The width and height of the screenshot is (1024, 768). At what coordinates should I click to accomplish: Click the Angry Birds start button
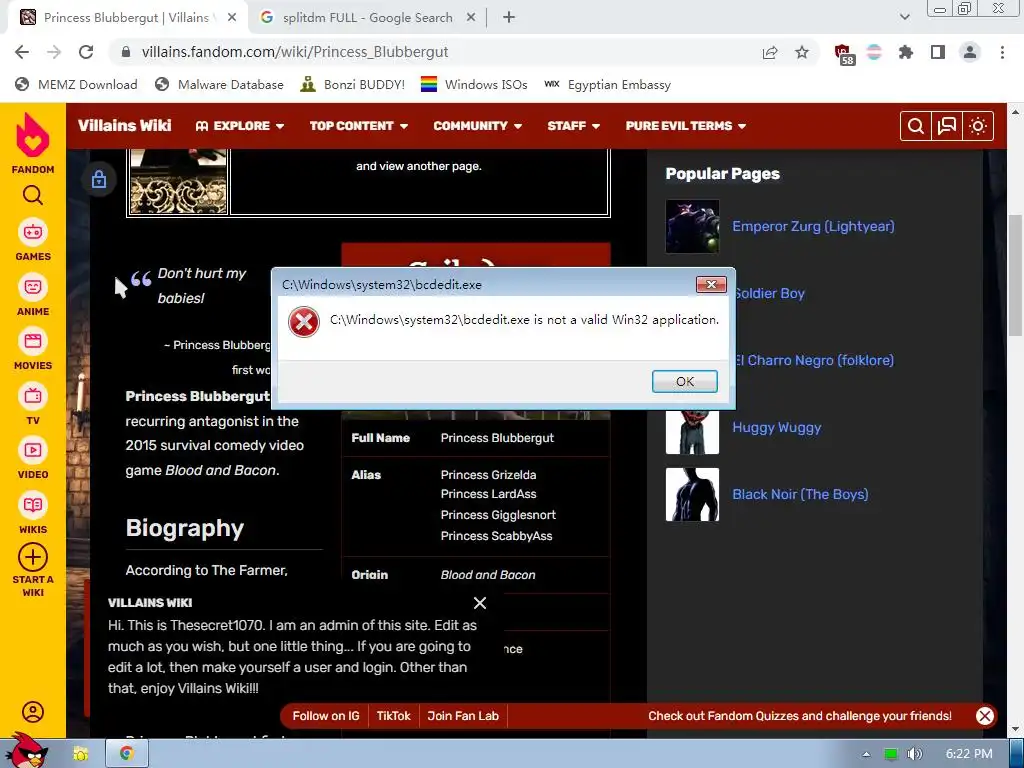click(25, 751)
